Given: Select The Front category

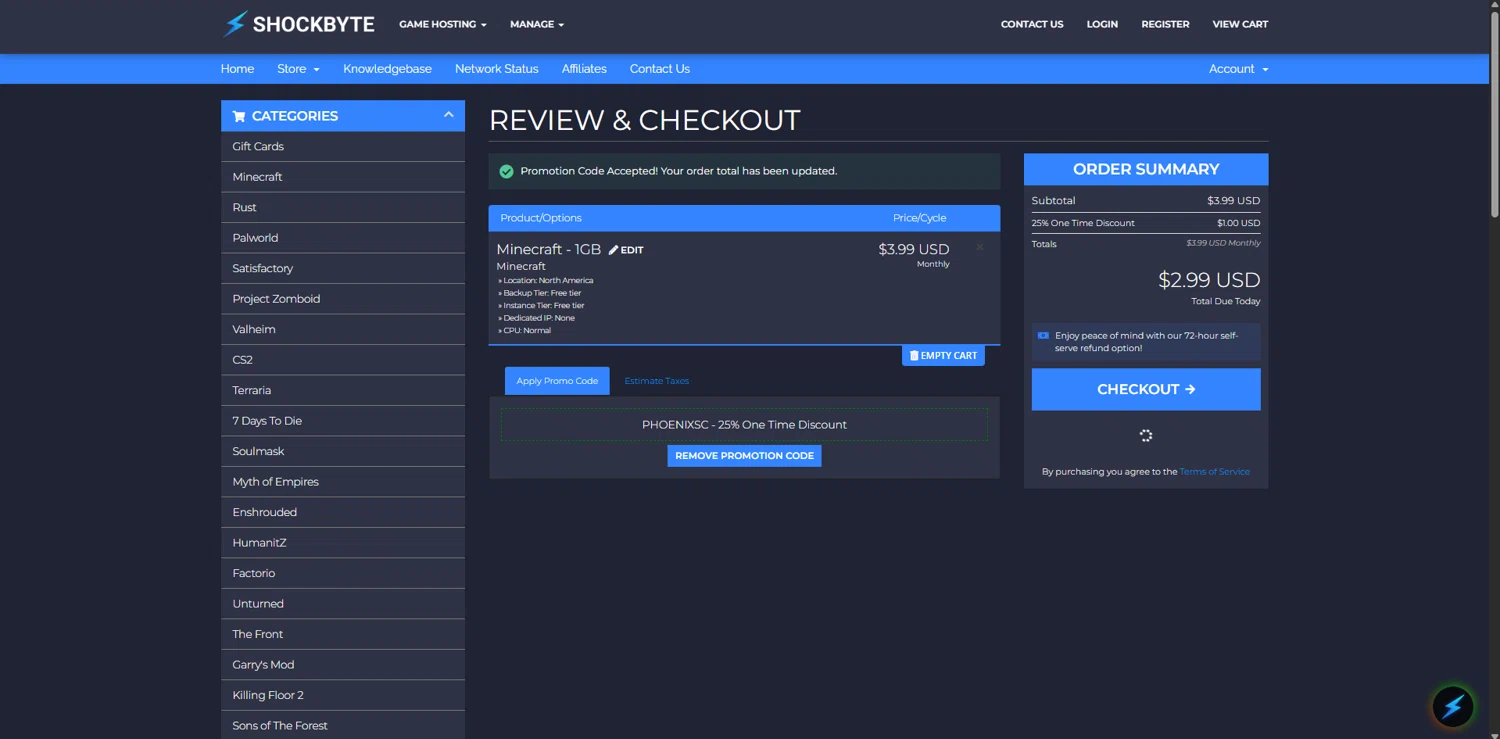Looking at the screenshot, I should [x=343, y=634].
